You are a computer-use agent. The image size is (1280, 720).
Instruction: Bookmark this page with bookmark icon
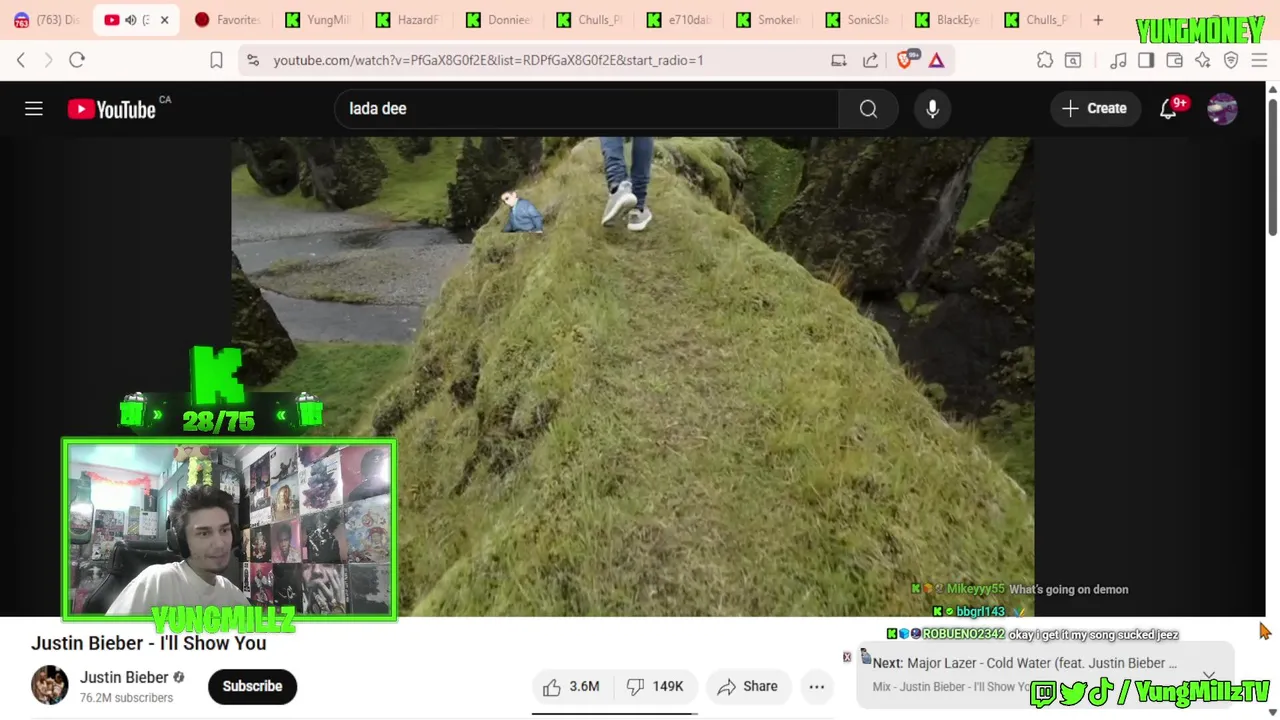(x=216, y=60)
